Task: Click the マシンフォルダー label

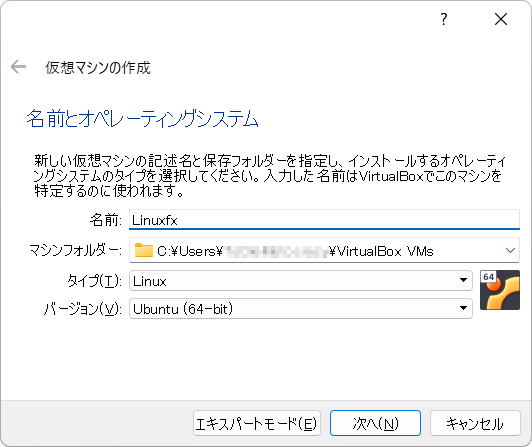Action: pos(75,250)
